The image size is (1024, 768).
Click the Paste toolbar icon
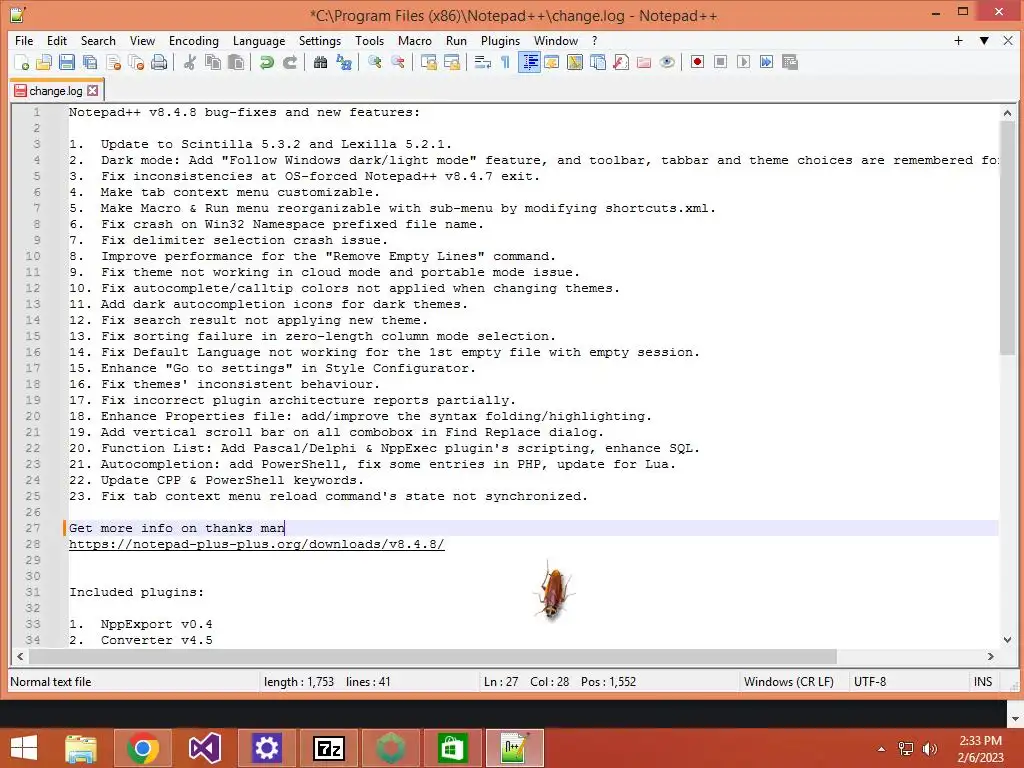click(236, 62)
